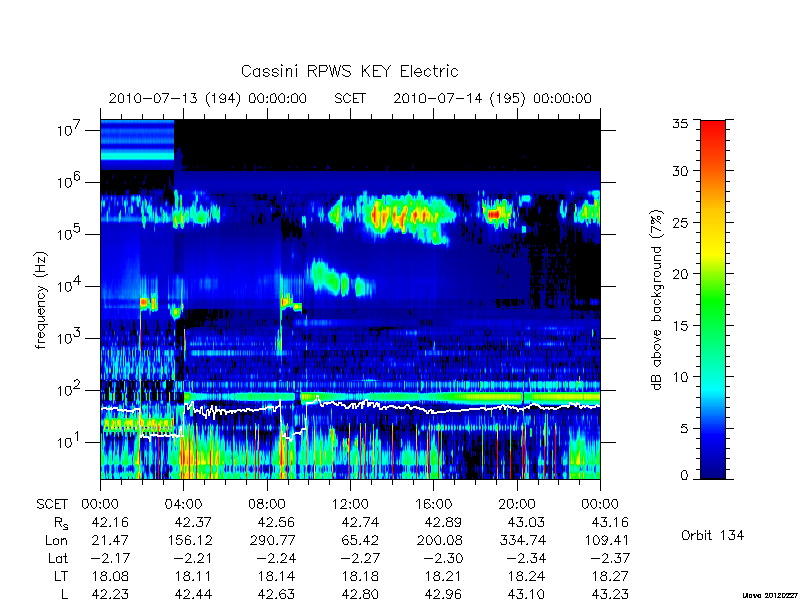Click the '25' value on the color scale

click(x=680, y=222)
